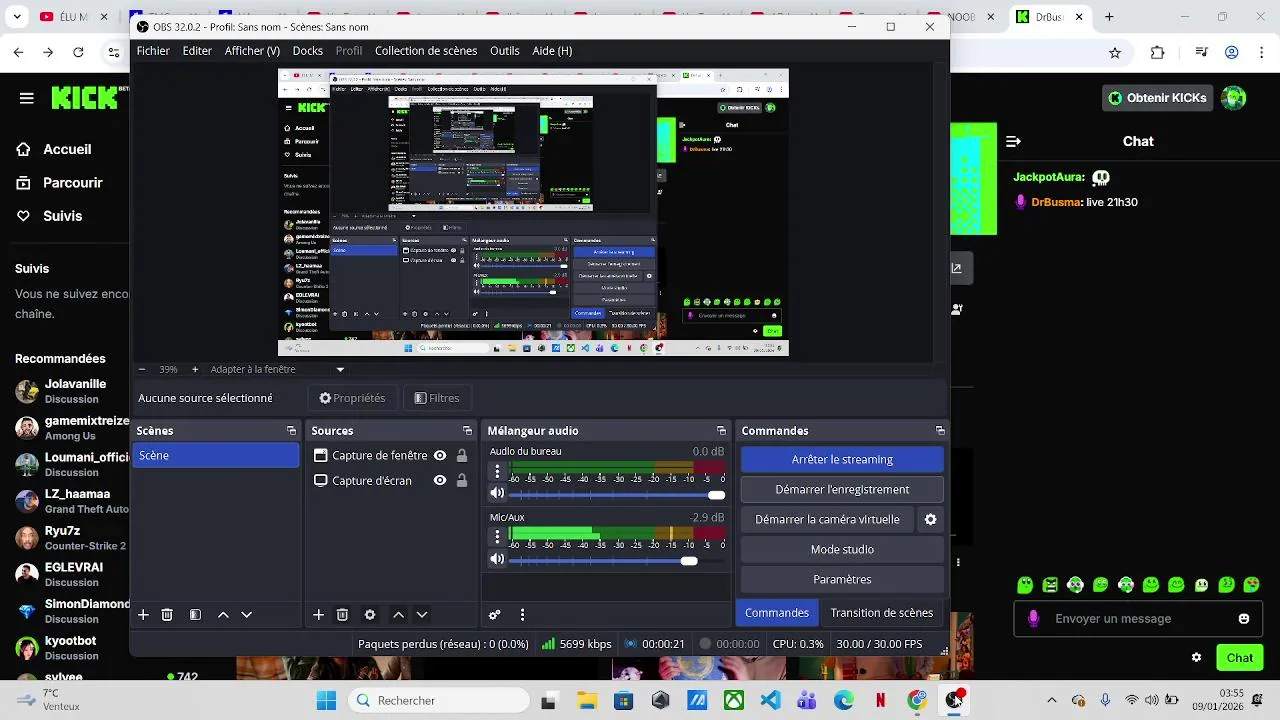
Task: Click Filtres button for source
Action: click(x=437, y=398)
